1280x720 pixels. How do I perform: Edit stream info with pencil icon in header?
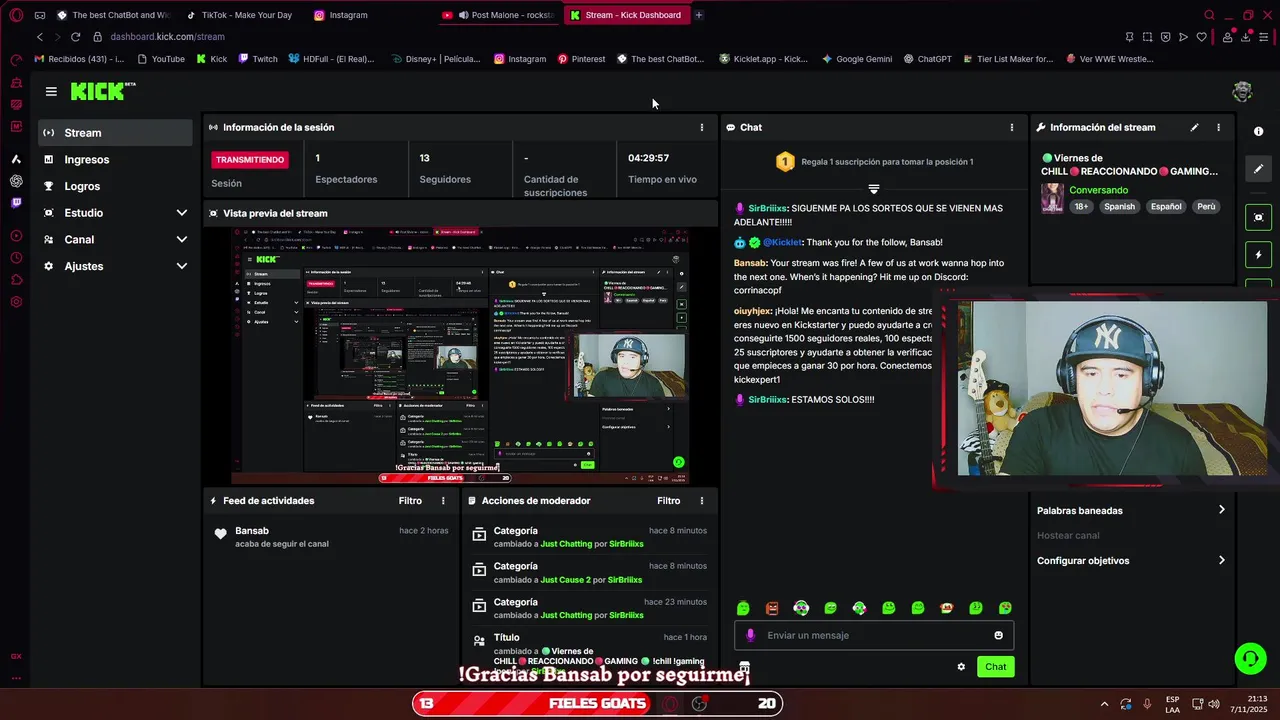pyautogui.click(x=1194, y=127)
